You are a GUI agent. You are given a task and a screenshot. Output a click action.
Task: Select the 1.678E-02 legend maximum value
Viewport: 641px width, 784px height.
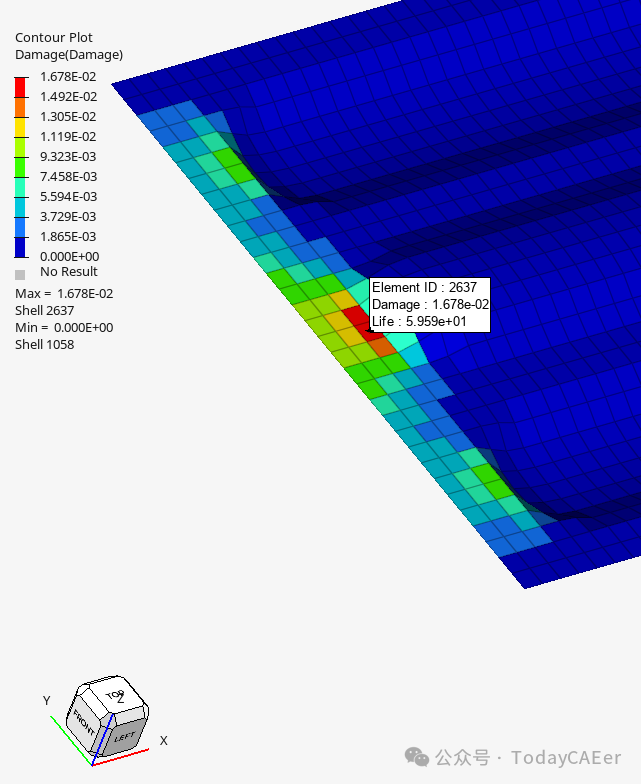pyautogui.click(x=68, y=77)
